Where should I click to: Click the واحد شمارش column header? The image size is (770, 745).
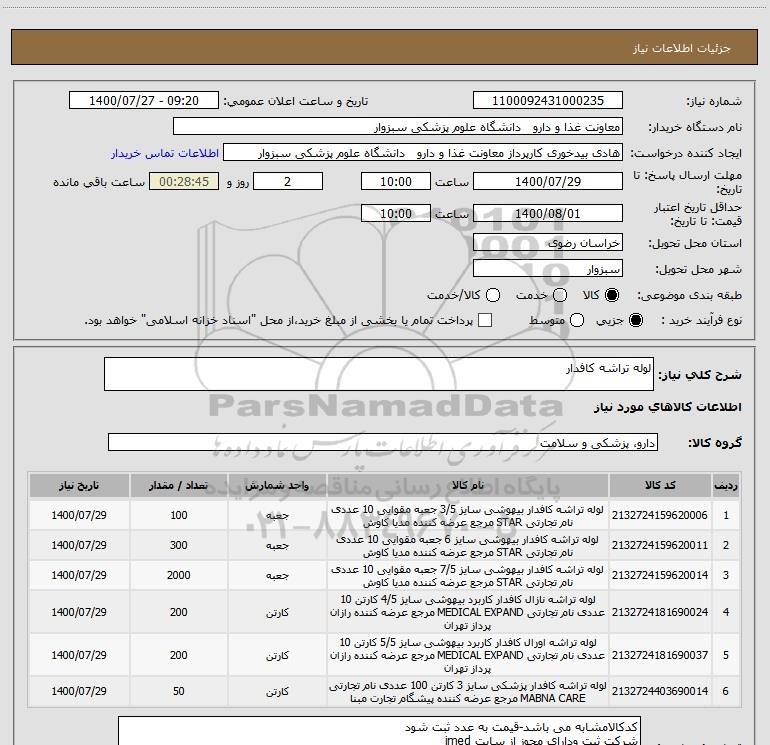(x=277, y=486)
